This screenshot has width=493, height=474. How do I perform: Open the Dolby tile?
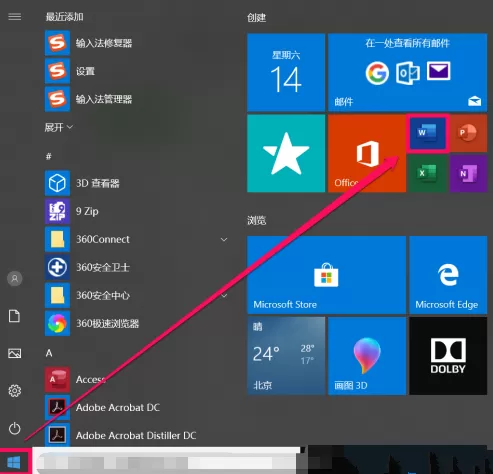click(448, 356)
